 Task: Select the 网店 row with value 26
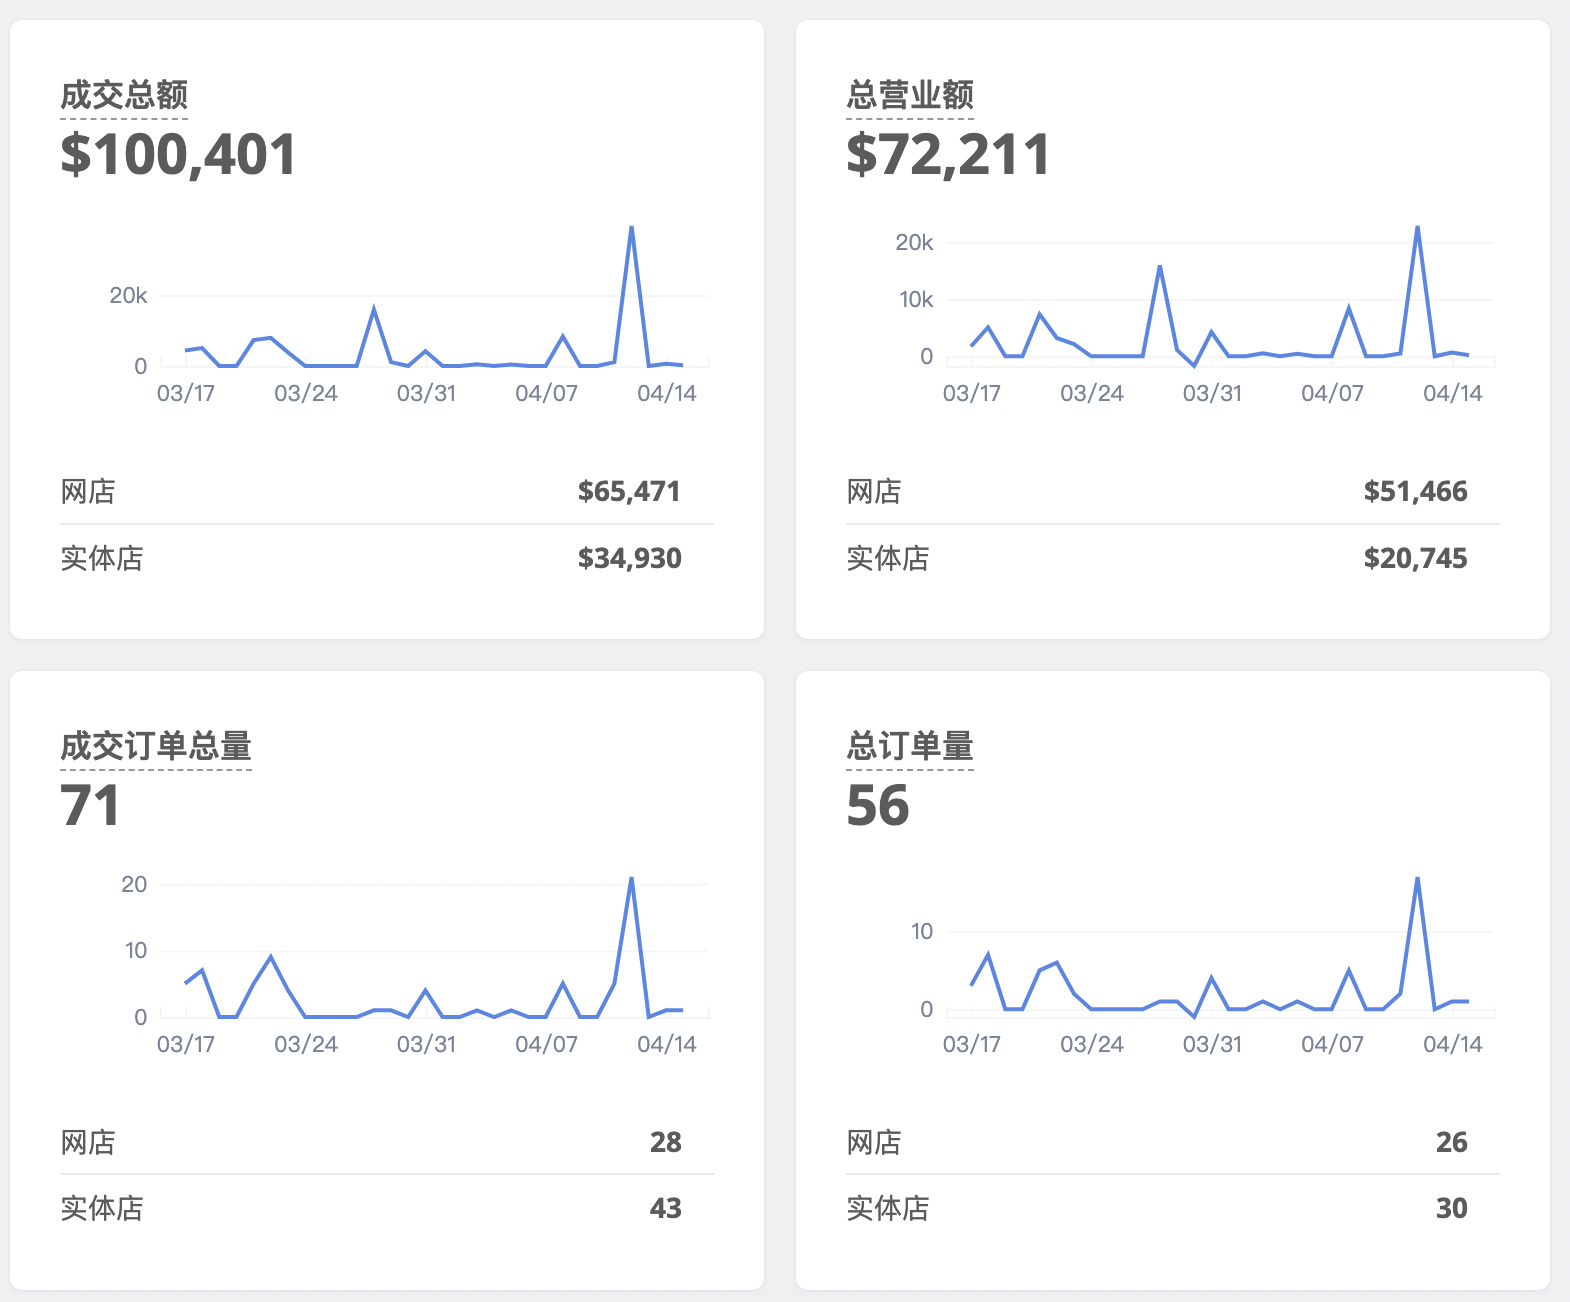1173,1142
